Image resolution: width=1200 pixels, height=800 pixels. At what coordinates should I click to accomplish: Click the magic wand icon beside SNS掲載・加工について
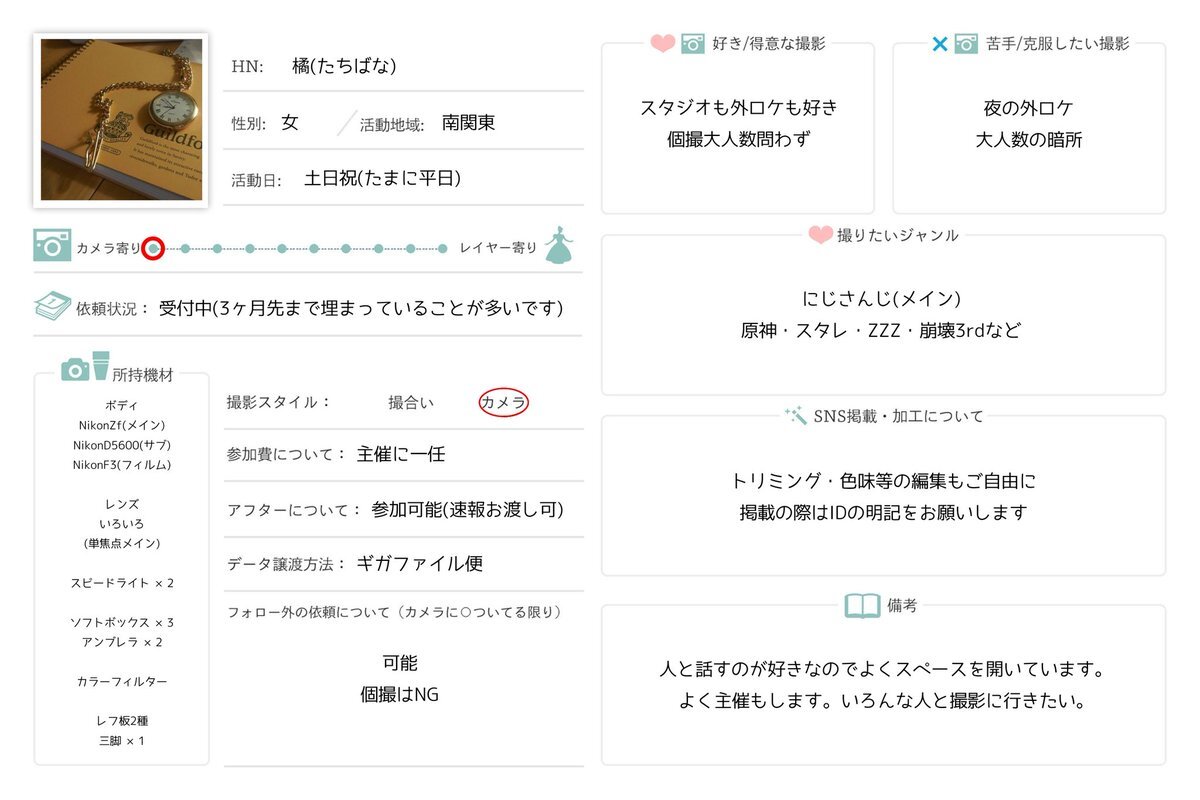(796, 415)
